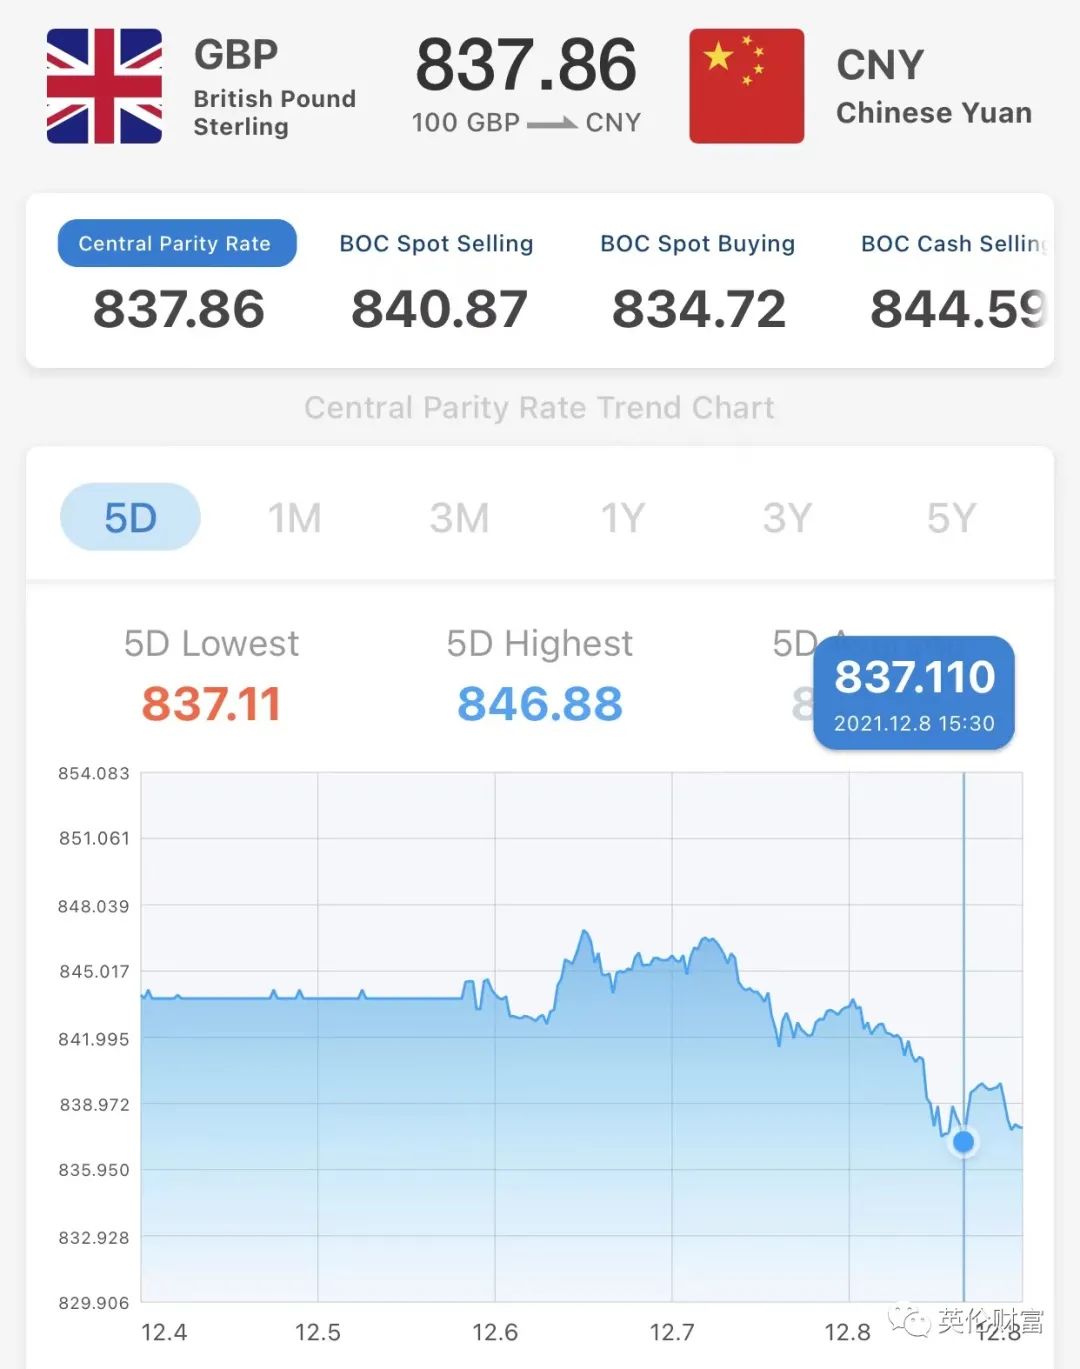The height and width of the screenshot is (1369, 1080).
Task: Show the 1Y trend chart
Action: [622, 517]
